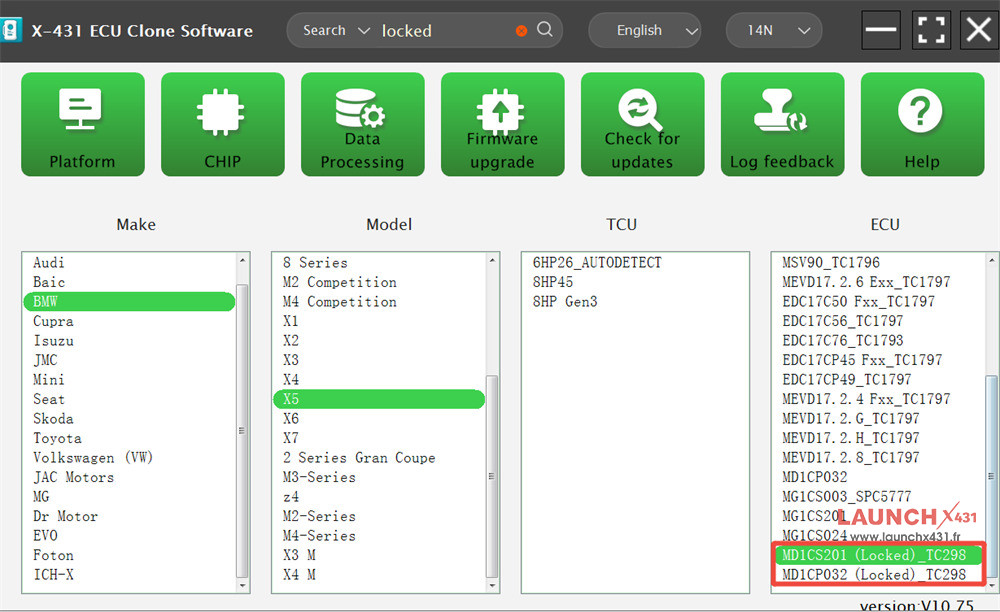This screenshot has height=612, width=1000.
Task: Open the 14N dropdown
Action: coord(774,30)
